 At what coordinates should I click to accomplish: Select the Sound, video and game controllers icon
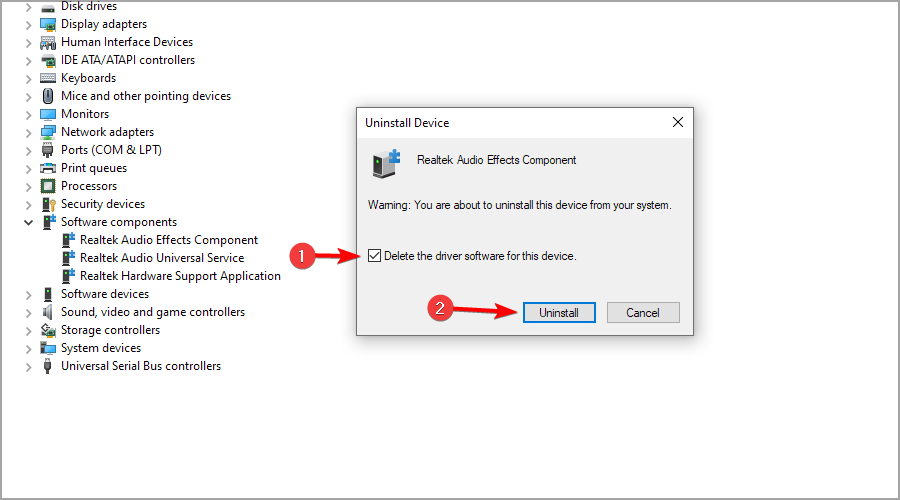point(48,312)
